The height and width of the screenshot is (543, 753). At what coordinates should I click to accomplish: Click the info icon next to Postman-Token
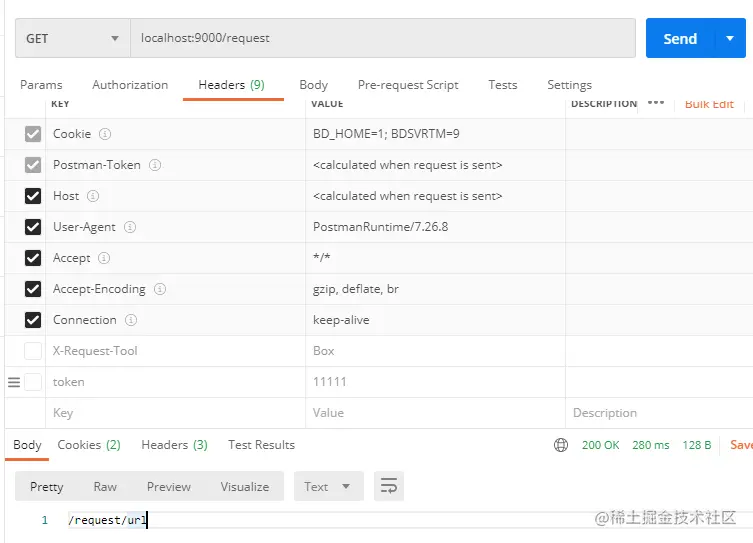pyautogui.click(x=155, y=165)
